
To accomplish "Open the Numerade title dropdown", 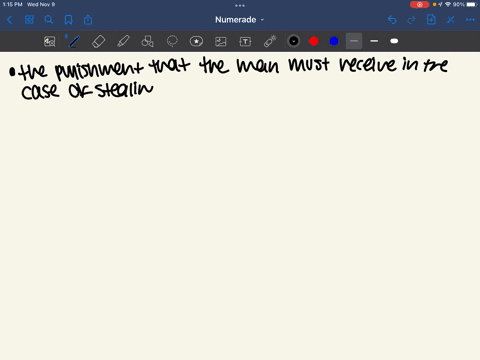I will [239, 20].
